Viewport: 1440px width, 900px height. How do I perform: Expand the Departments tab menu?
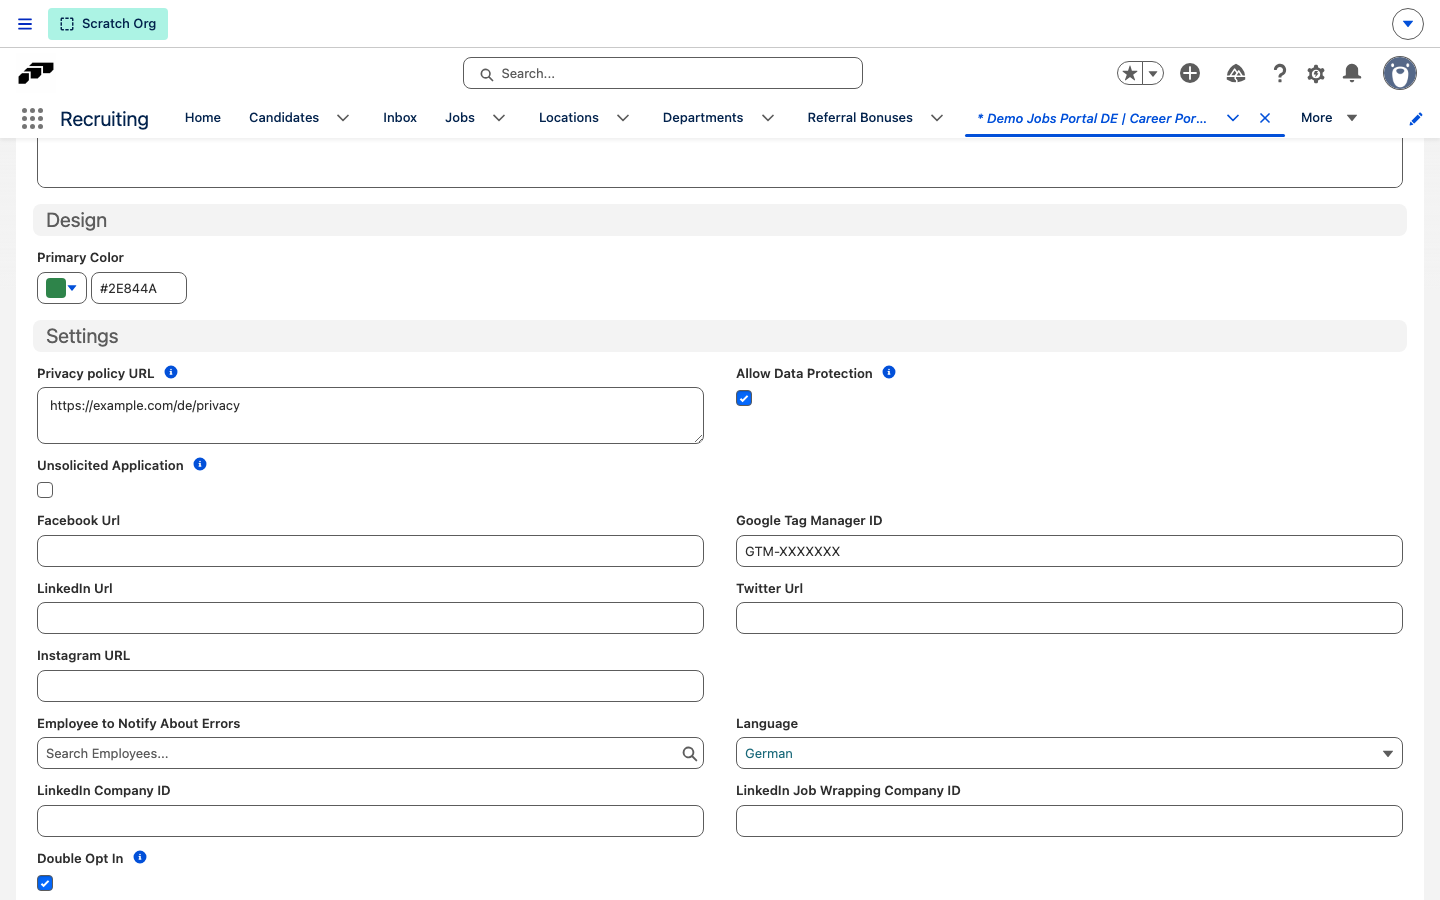click(768, 118)
